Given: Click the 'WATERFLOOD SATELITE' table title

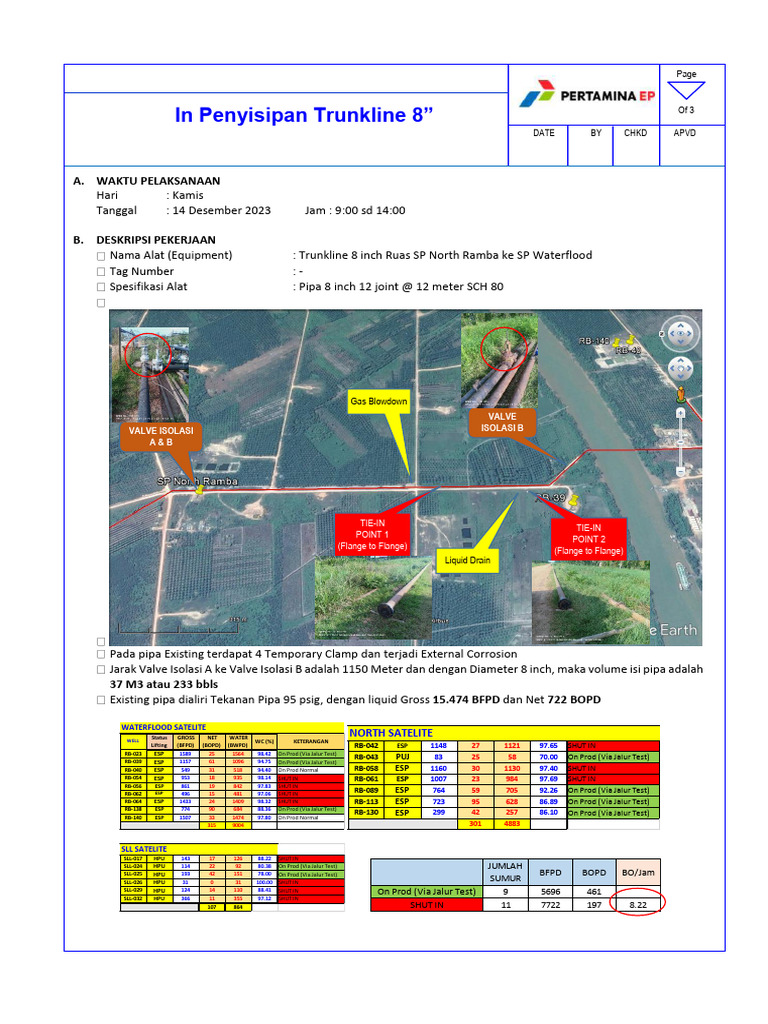Looking at the screenshot, I should pos(163,727).
